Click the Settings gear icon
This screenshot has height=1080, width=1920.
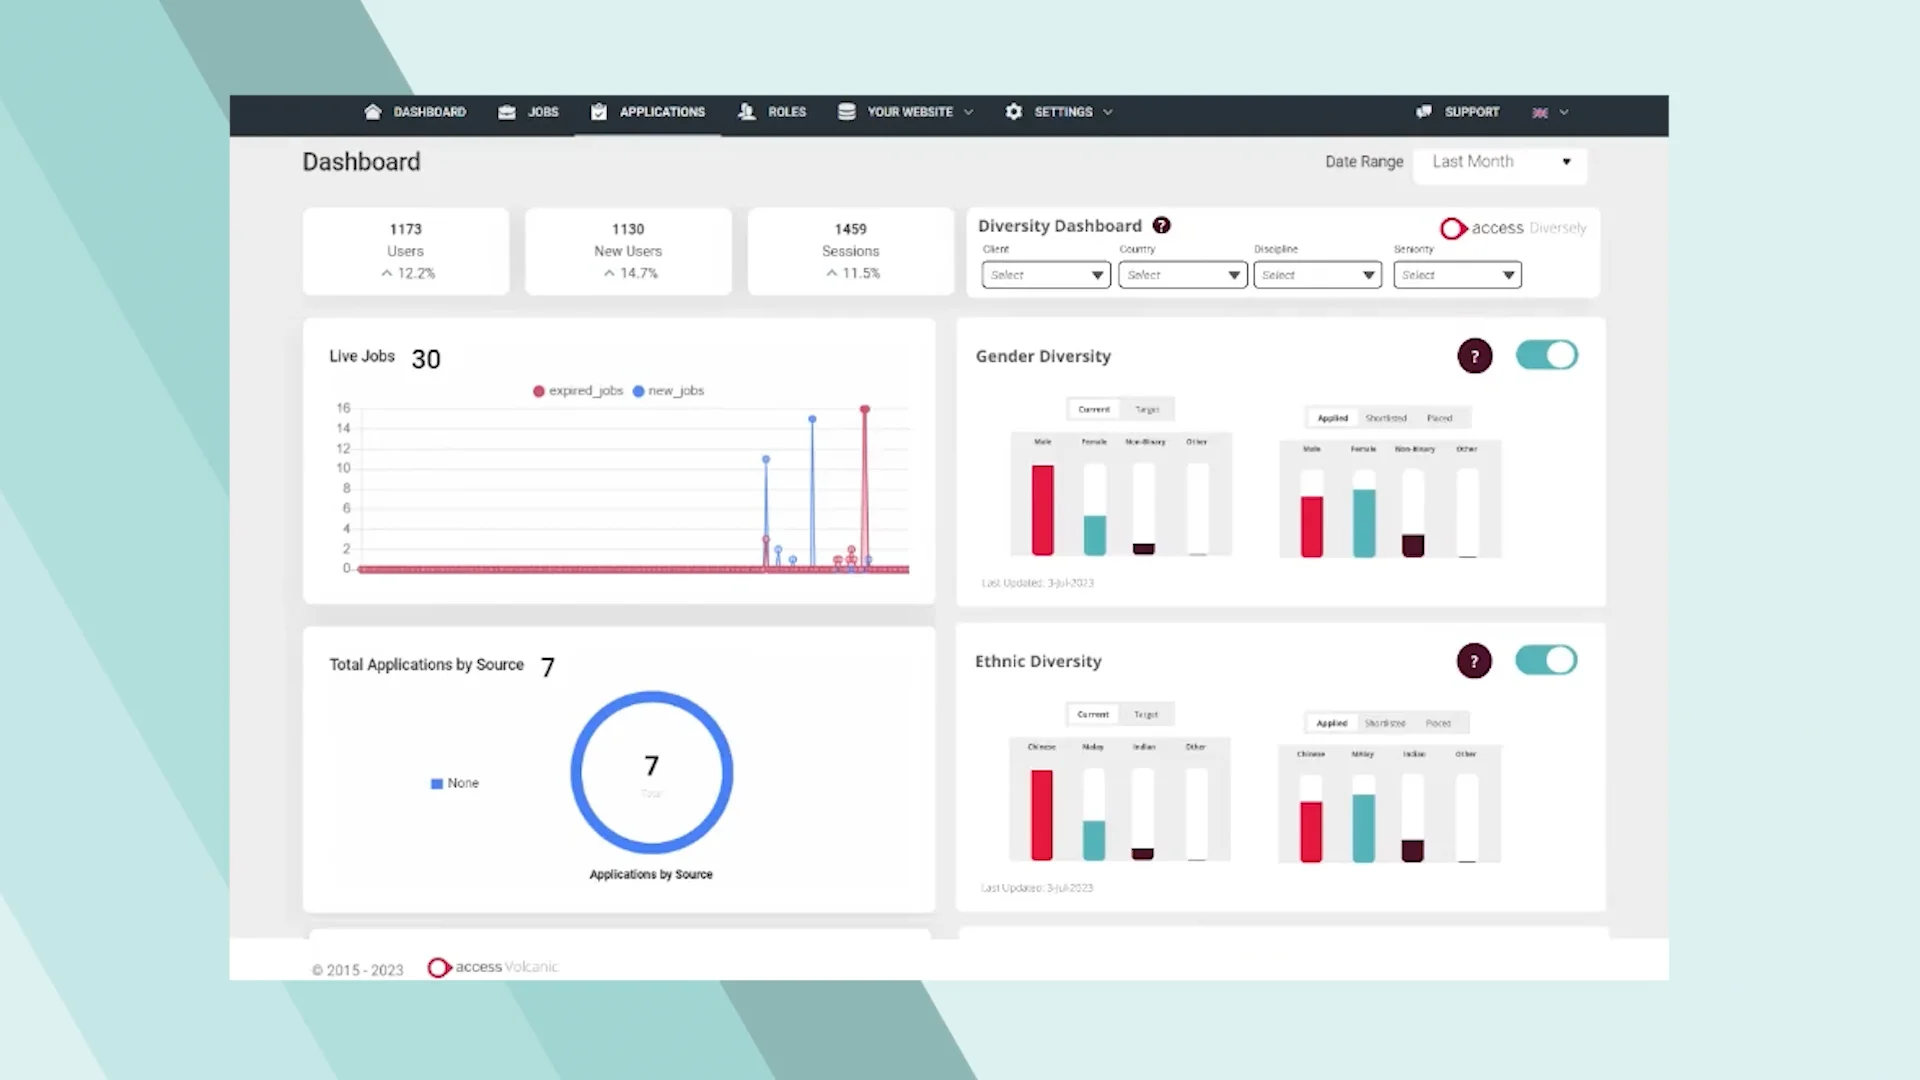point(1013,112)
